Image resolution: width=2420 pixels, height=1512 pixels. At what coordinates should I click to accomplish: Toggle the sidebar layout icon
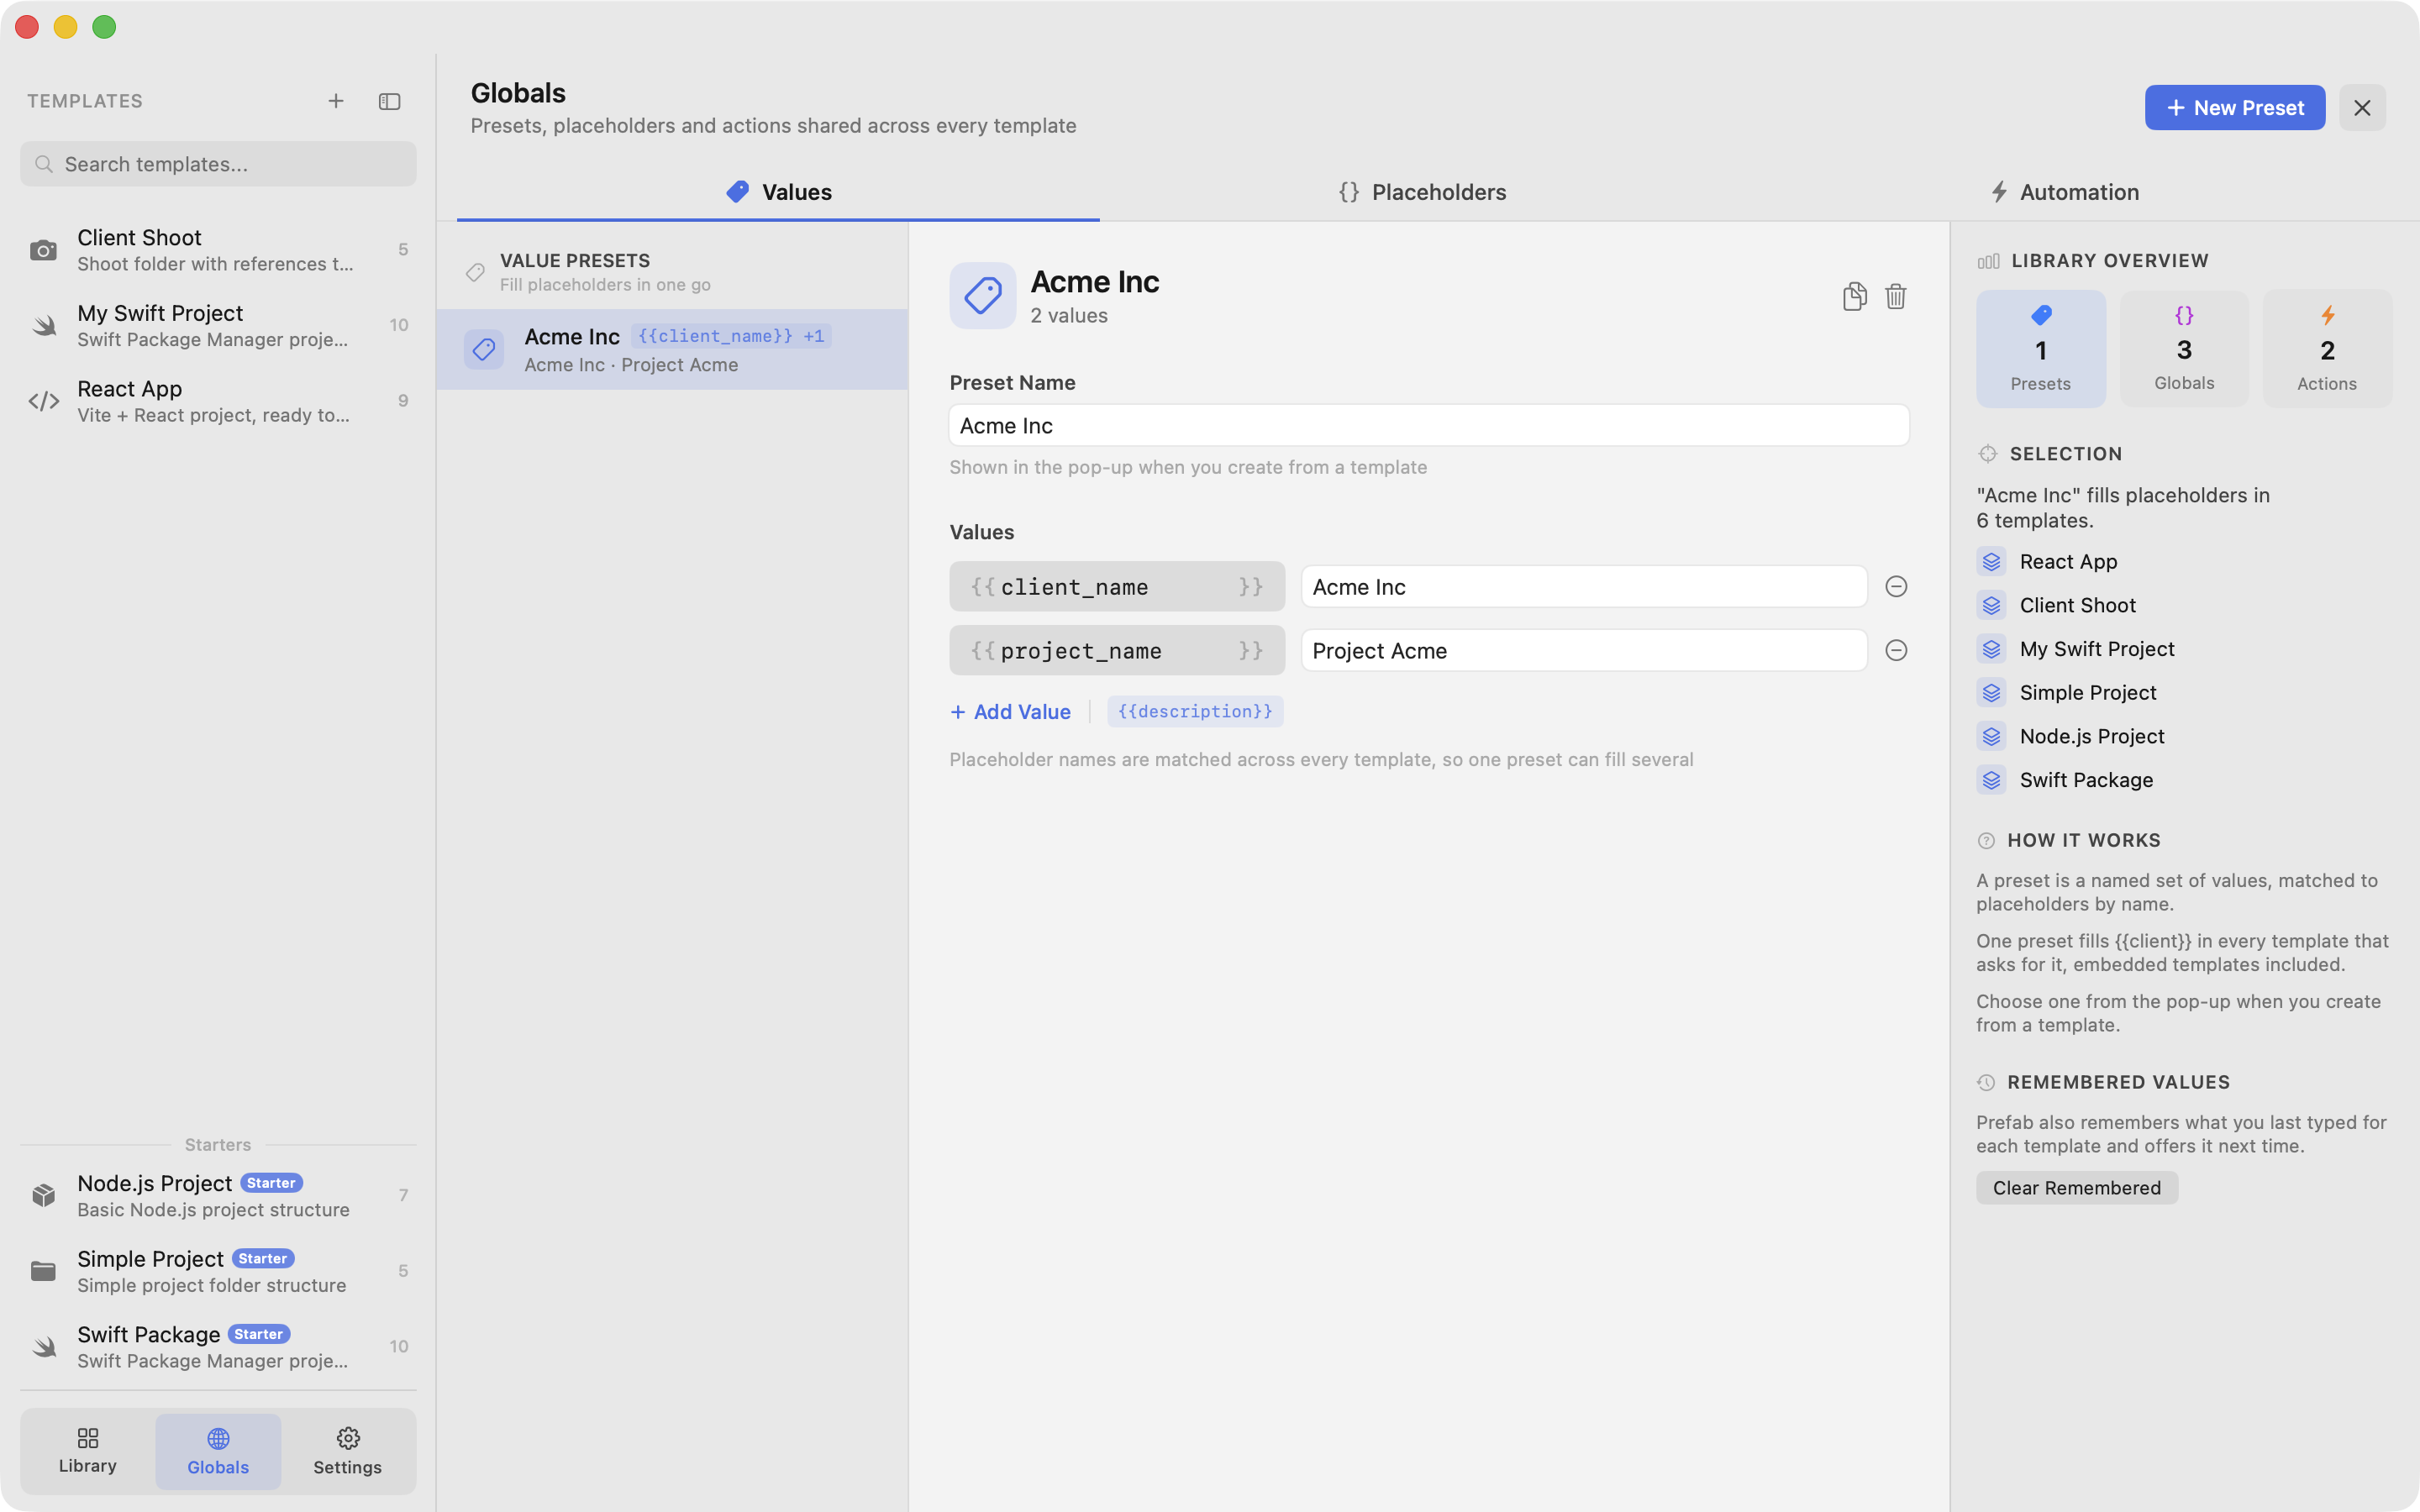(x=389, y=101)
